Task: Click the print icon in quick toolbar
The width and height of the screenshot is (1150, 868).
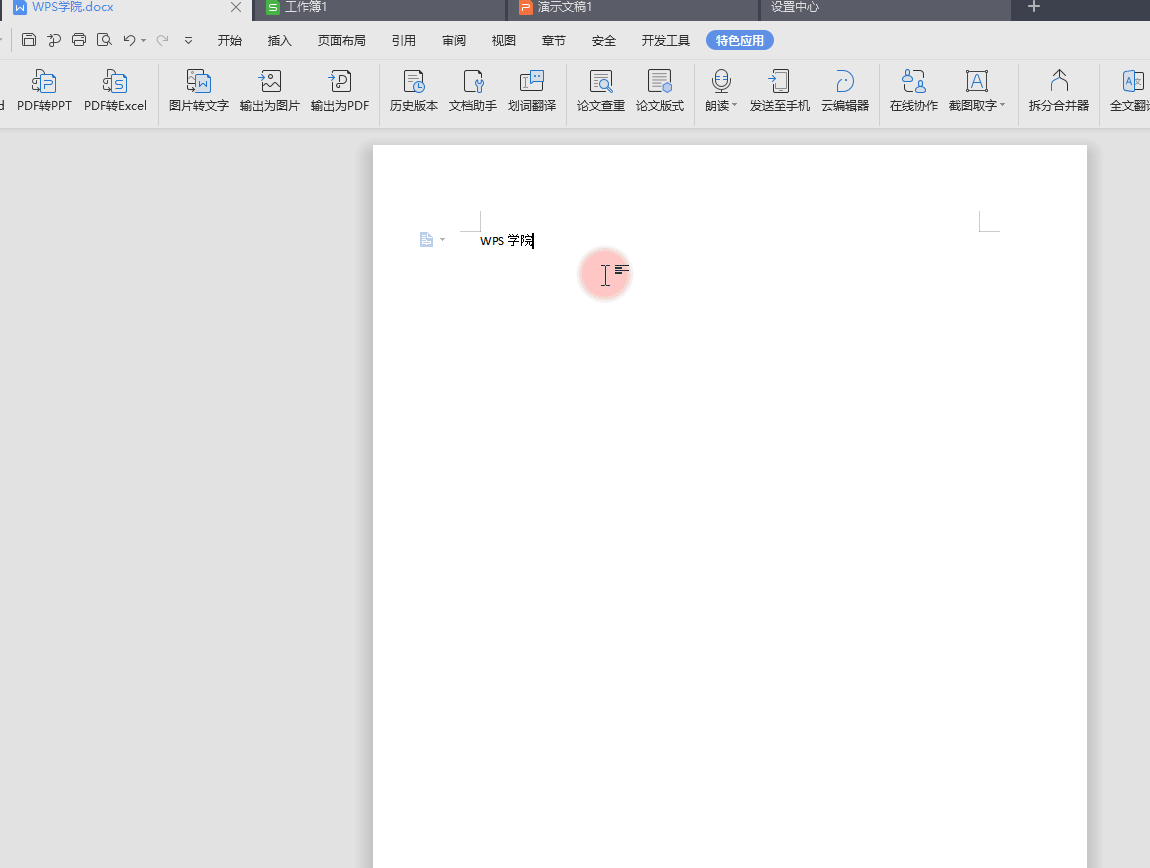Action: [x=78, y=40]
